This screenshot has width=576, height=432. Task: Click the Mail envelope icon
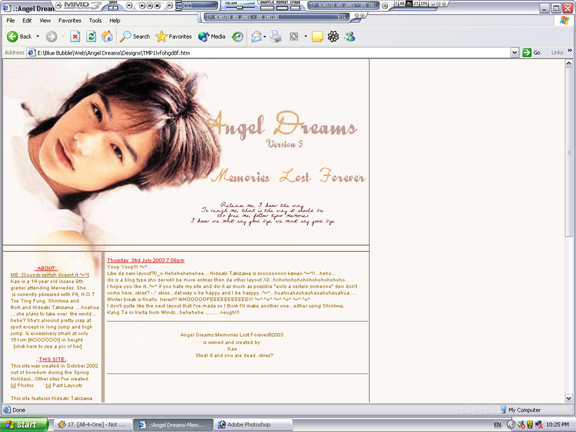(x=256, y=36)
